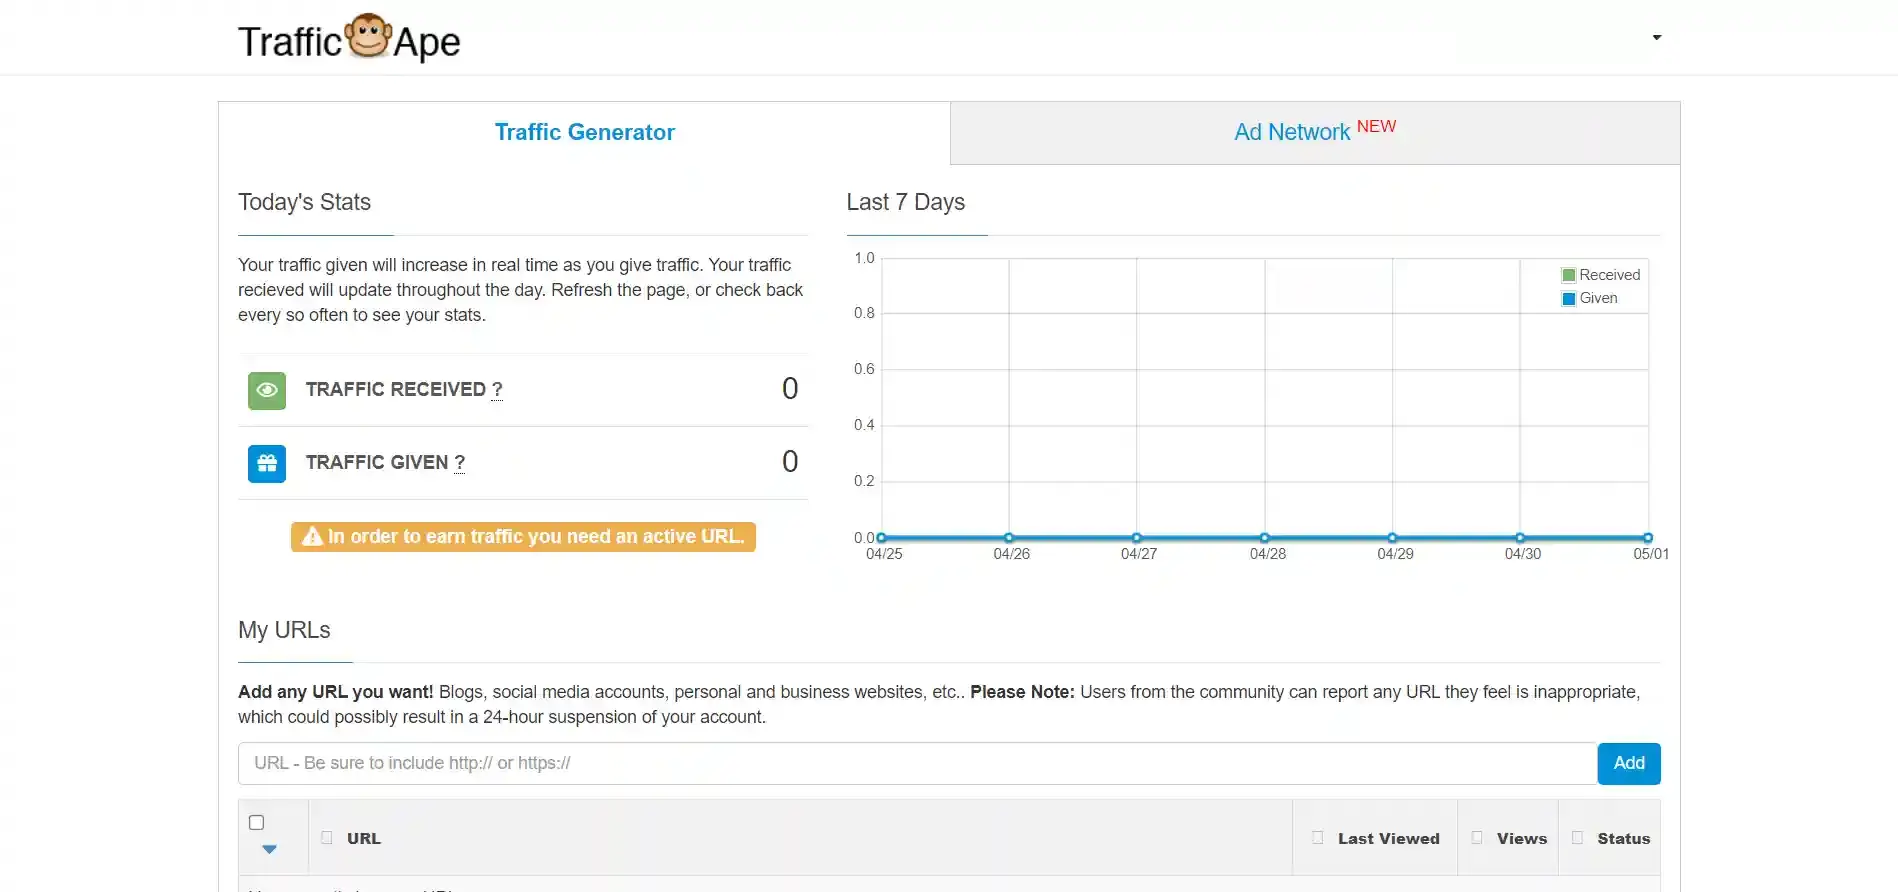The width and height of the screenshot is (1898, 892).
Task: Click the 'Last 7 Days' heading
Action: click(905, 202)
